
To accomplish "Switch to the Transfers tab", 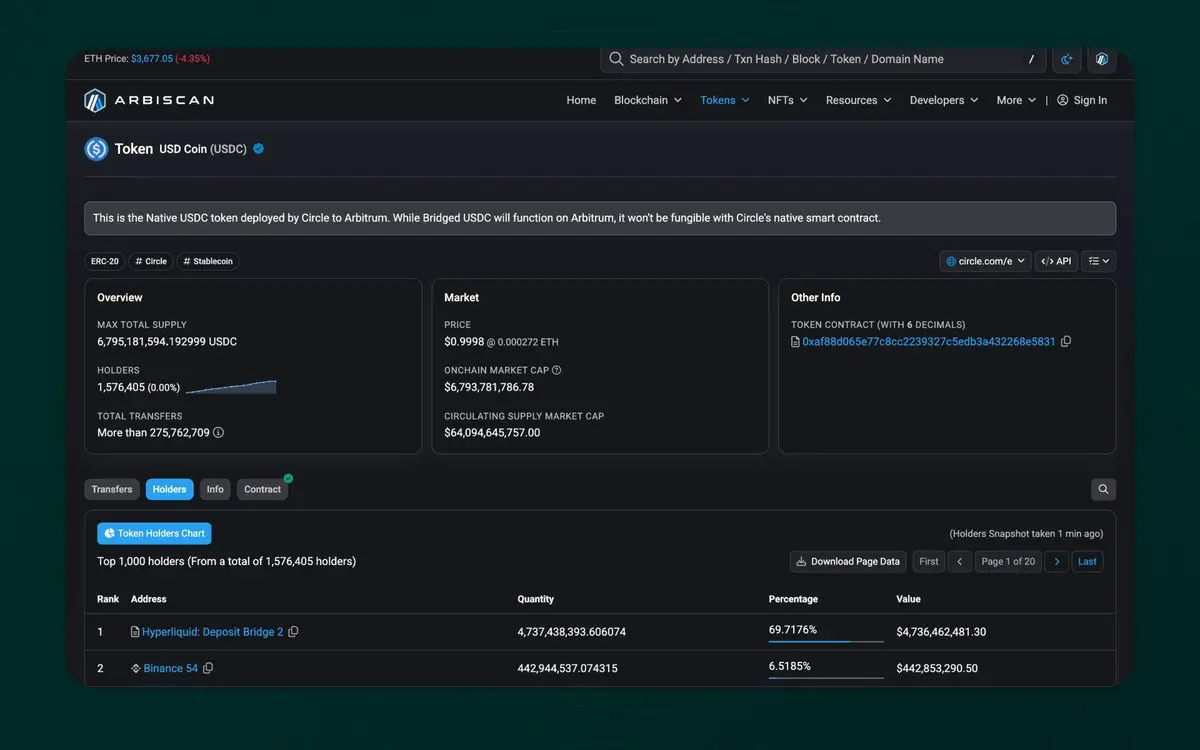I will 112,489.
